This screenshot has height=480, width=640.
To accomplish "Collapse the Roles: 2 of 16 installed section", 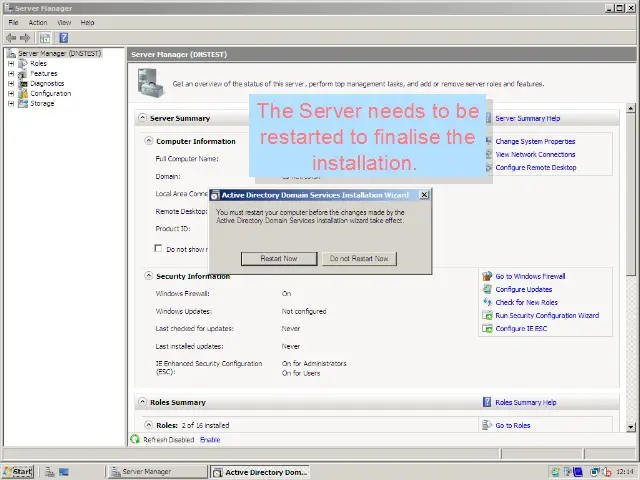I will click(x=149, y=425).
